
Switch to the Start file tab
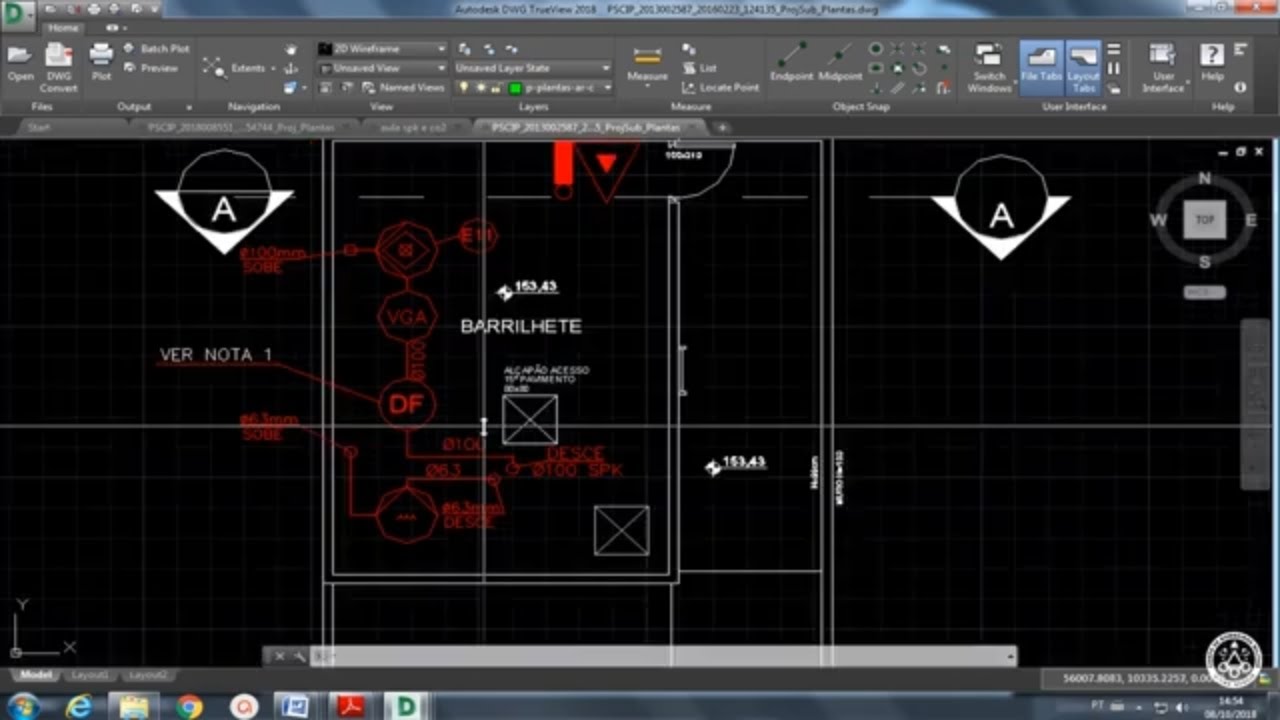click(39, 127)
